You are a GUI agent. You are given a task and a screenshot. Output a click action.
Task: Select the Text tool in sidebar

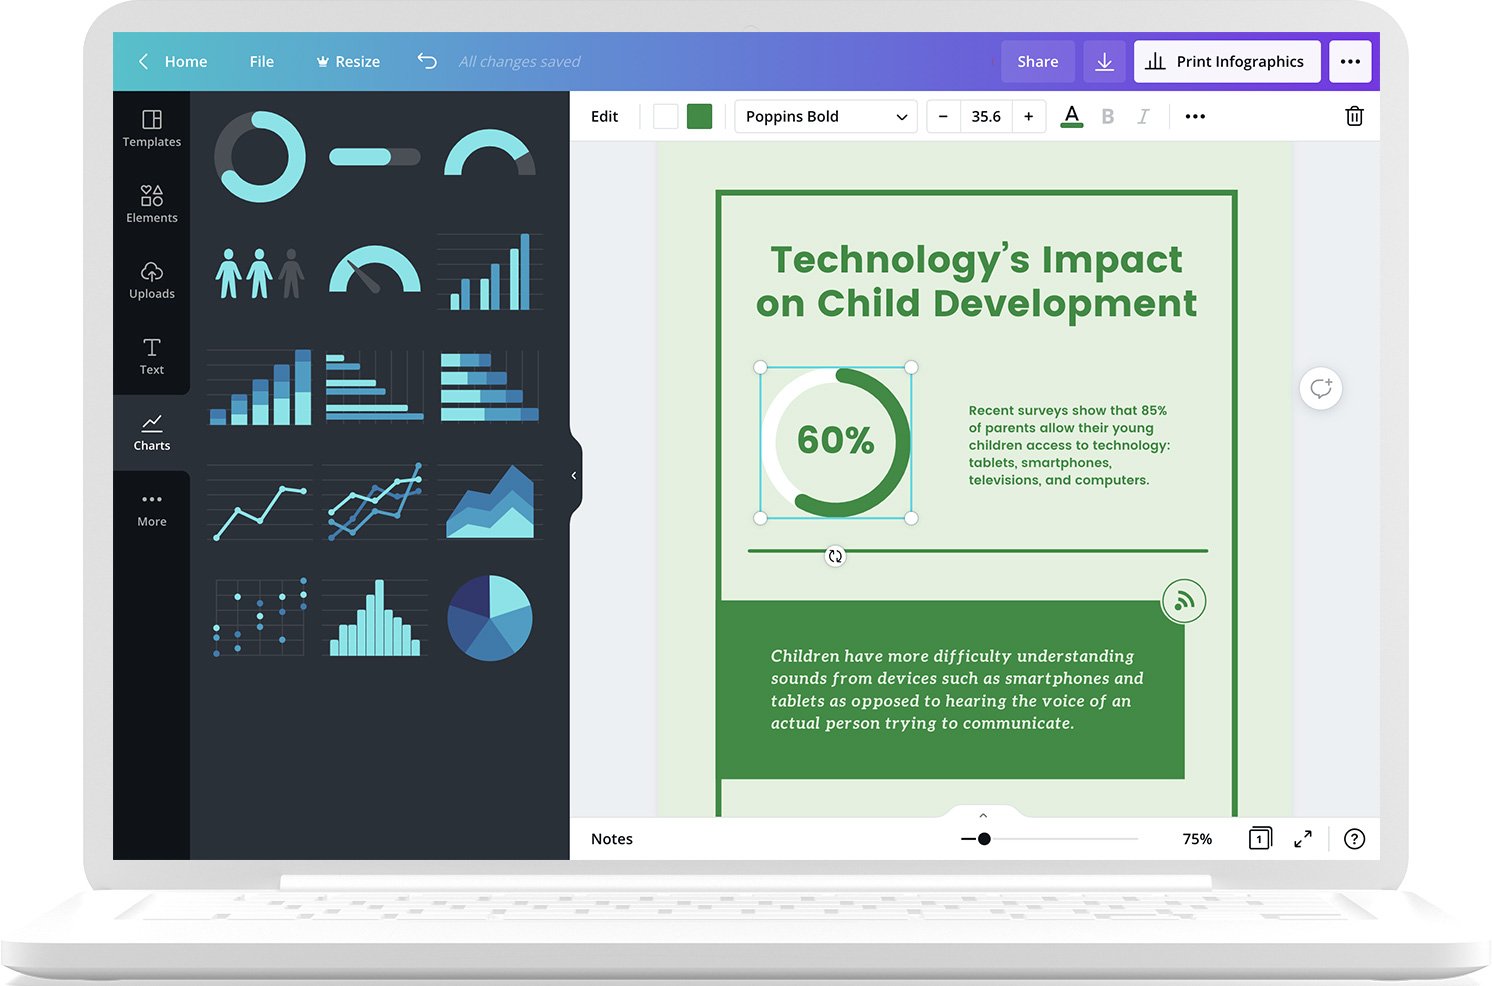pos(151,356)
